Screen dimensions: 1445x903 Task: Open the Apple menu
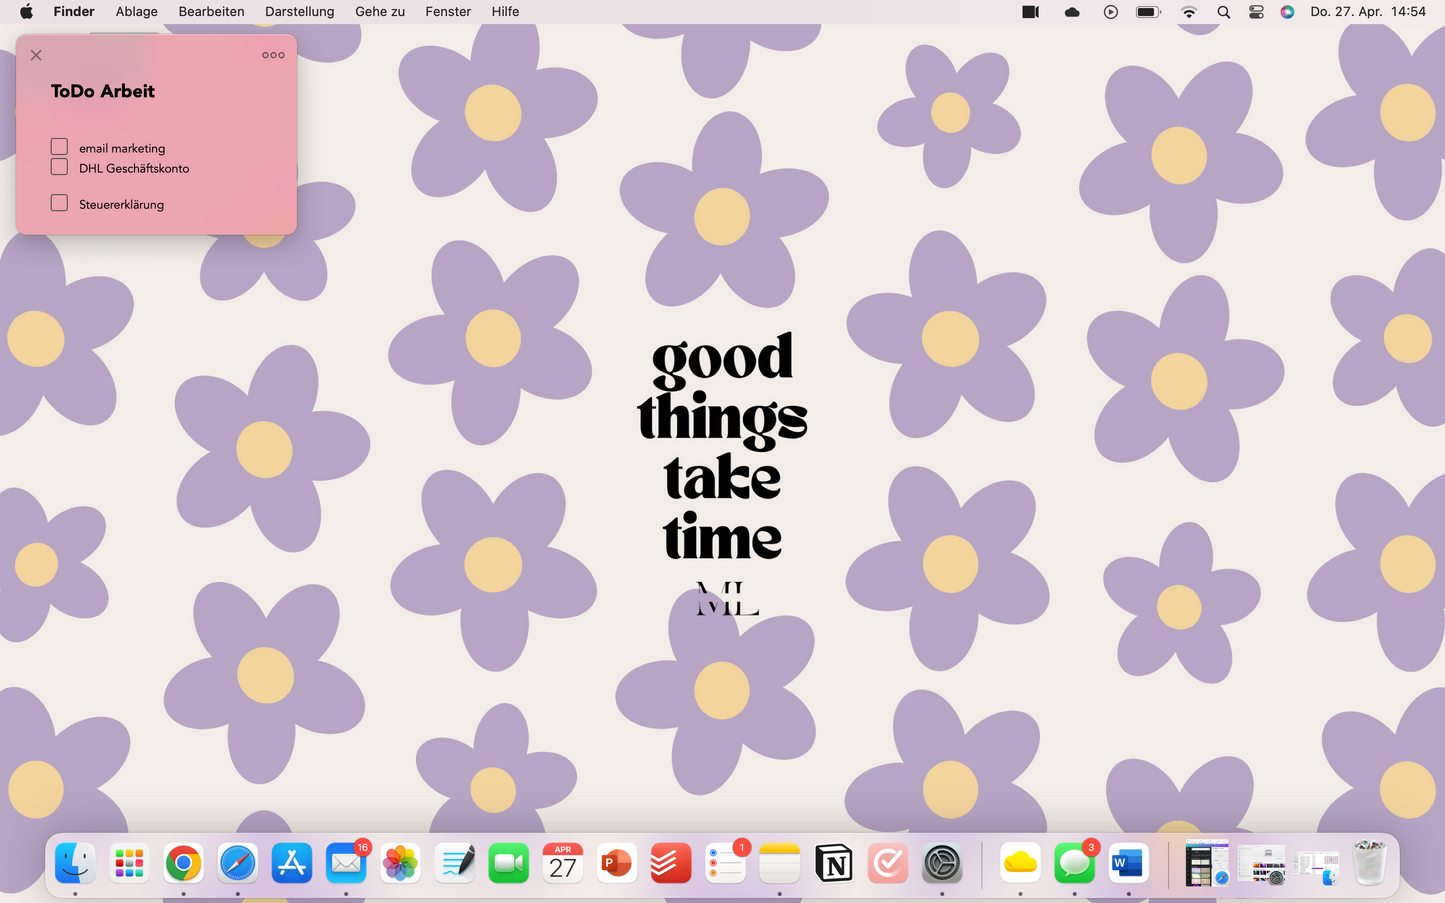click(x=26, y=12)
